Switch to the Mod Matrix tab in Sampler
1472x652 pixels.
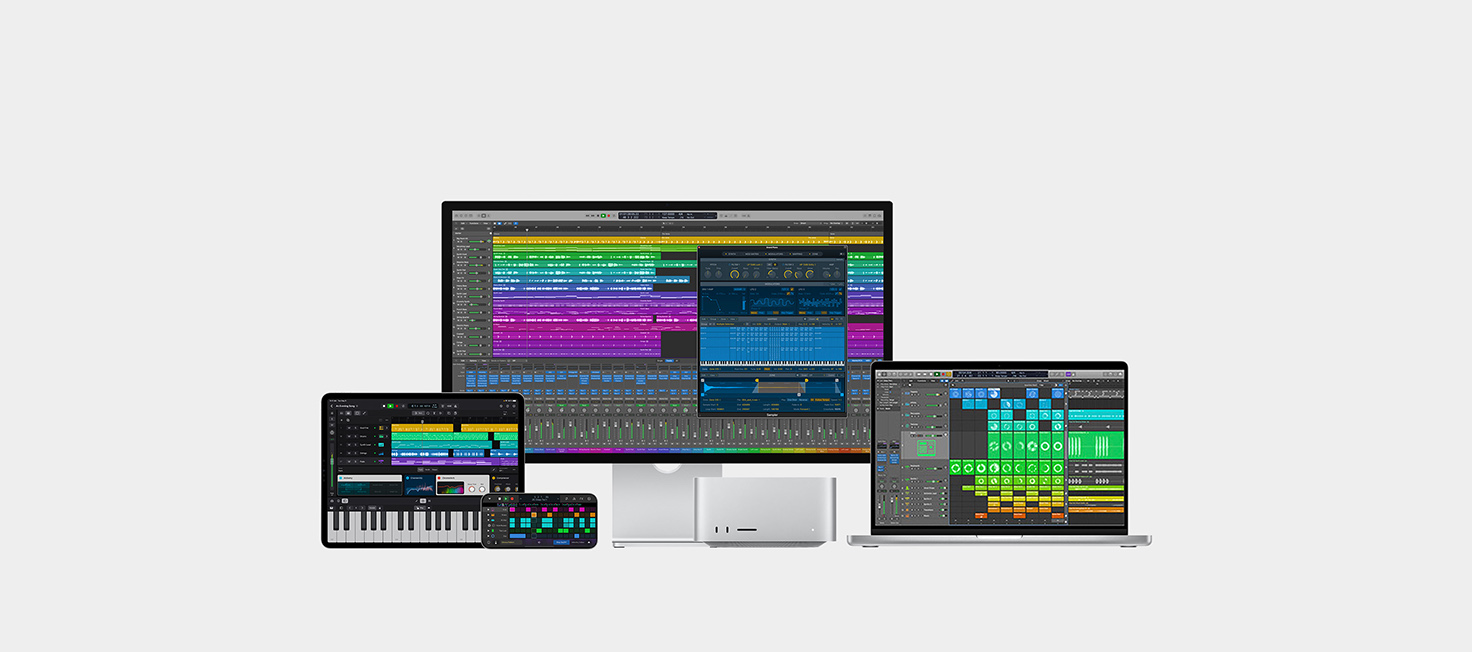click(x=751, y=254)
